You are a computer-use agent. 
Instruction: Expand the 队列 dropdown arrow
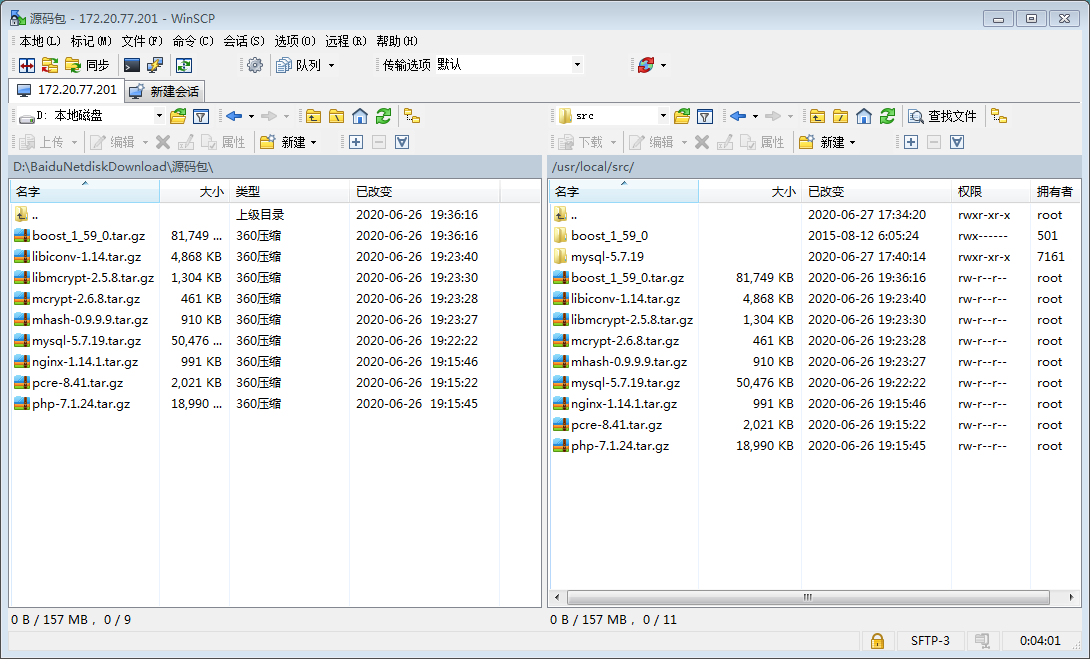tap(332, 65)
